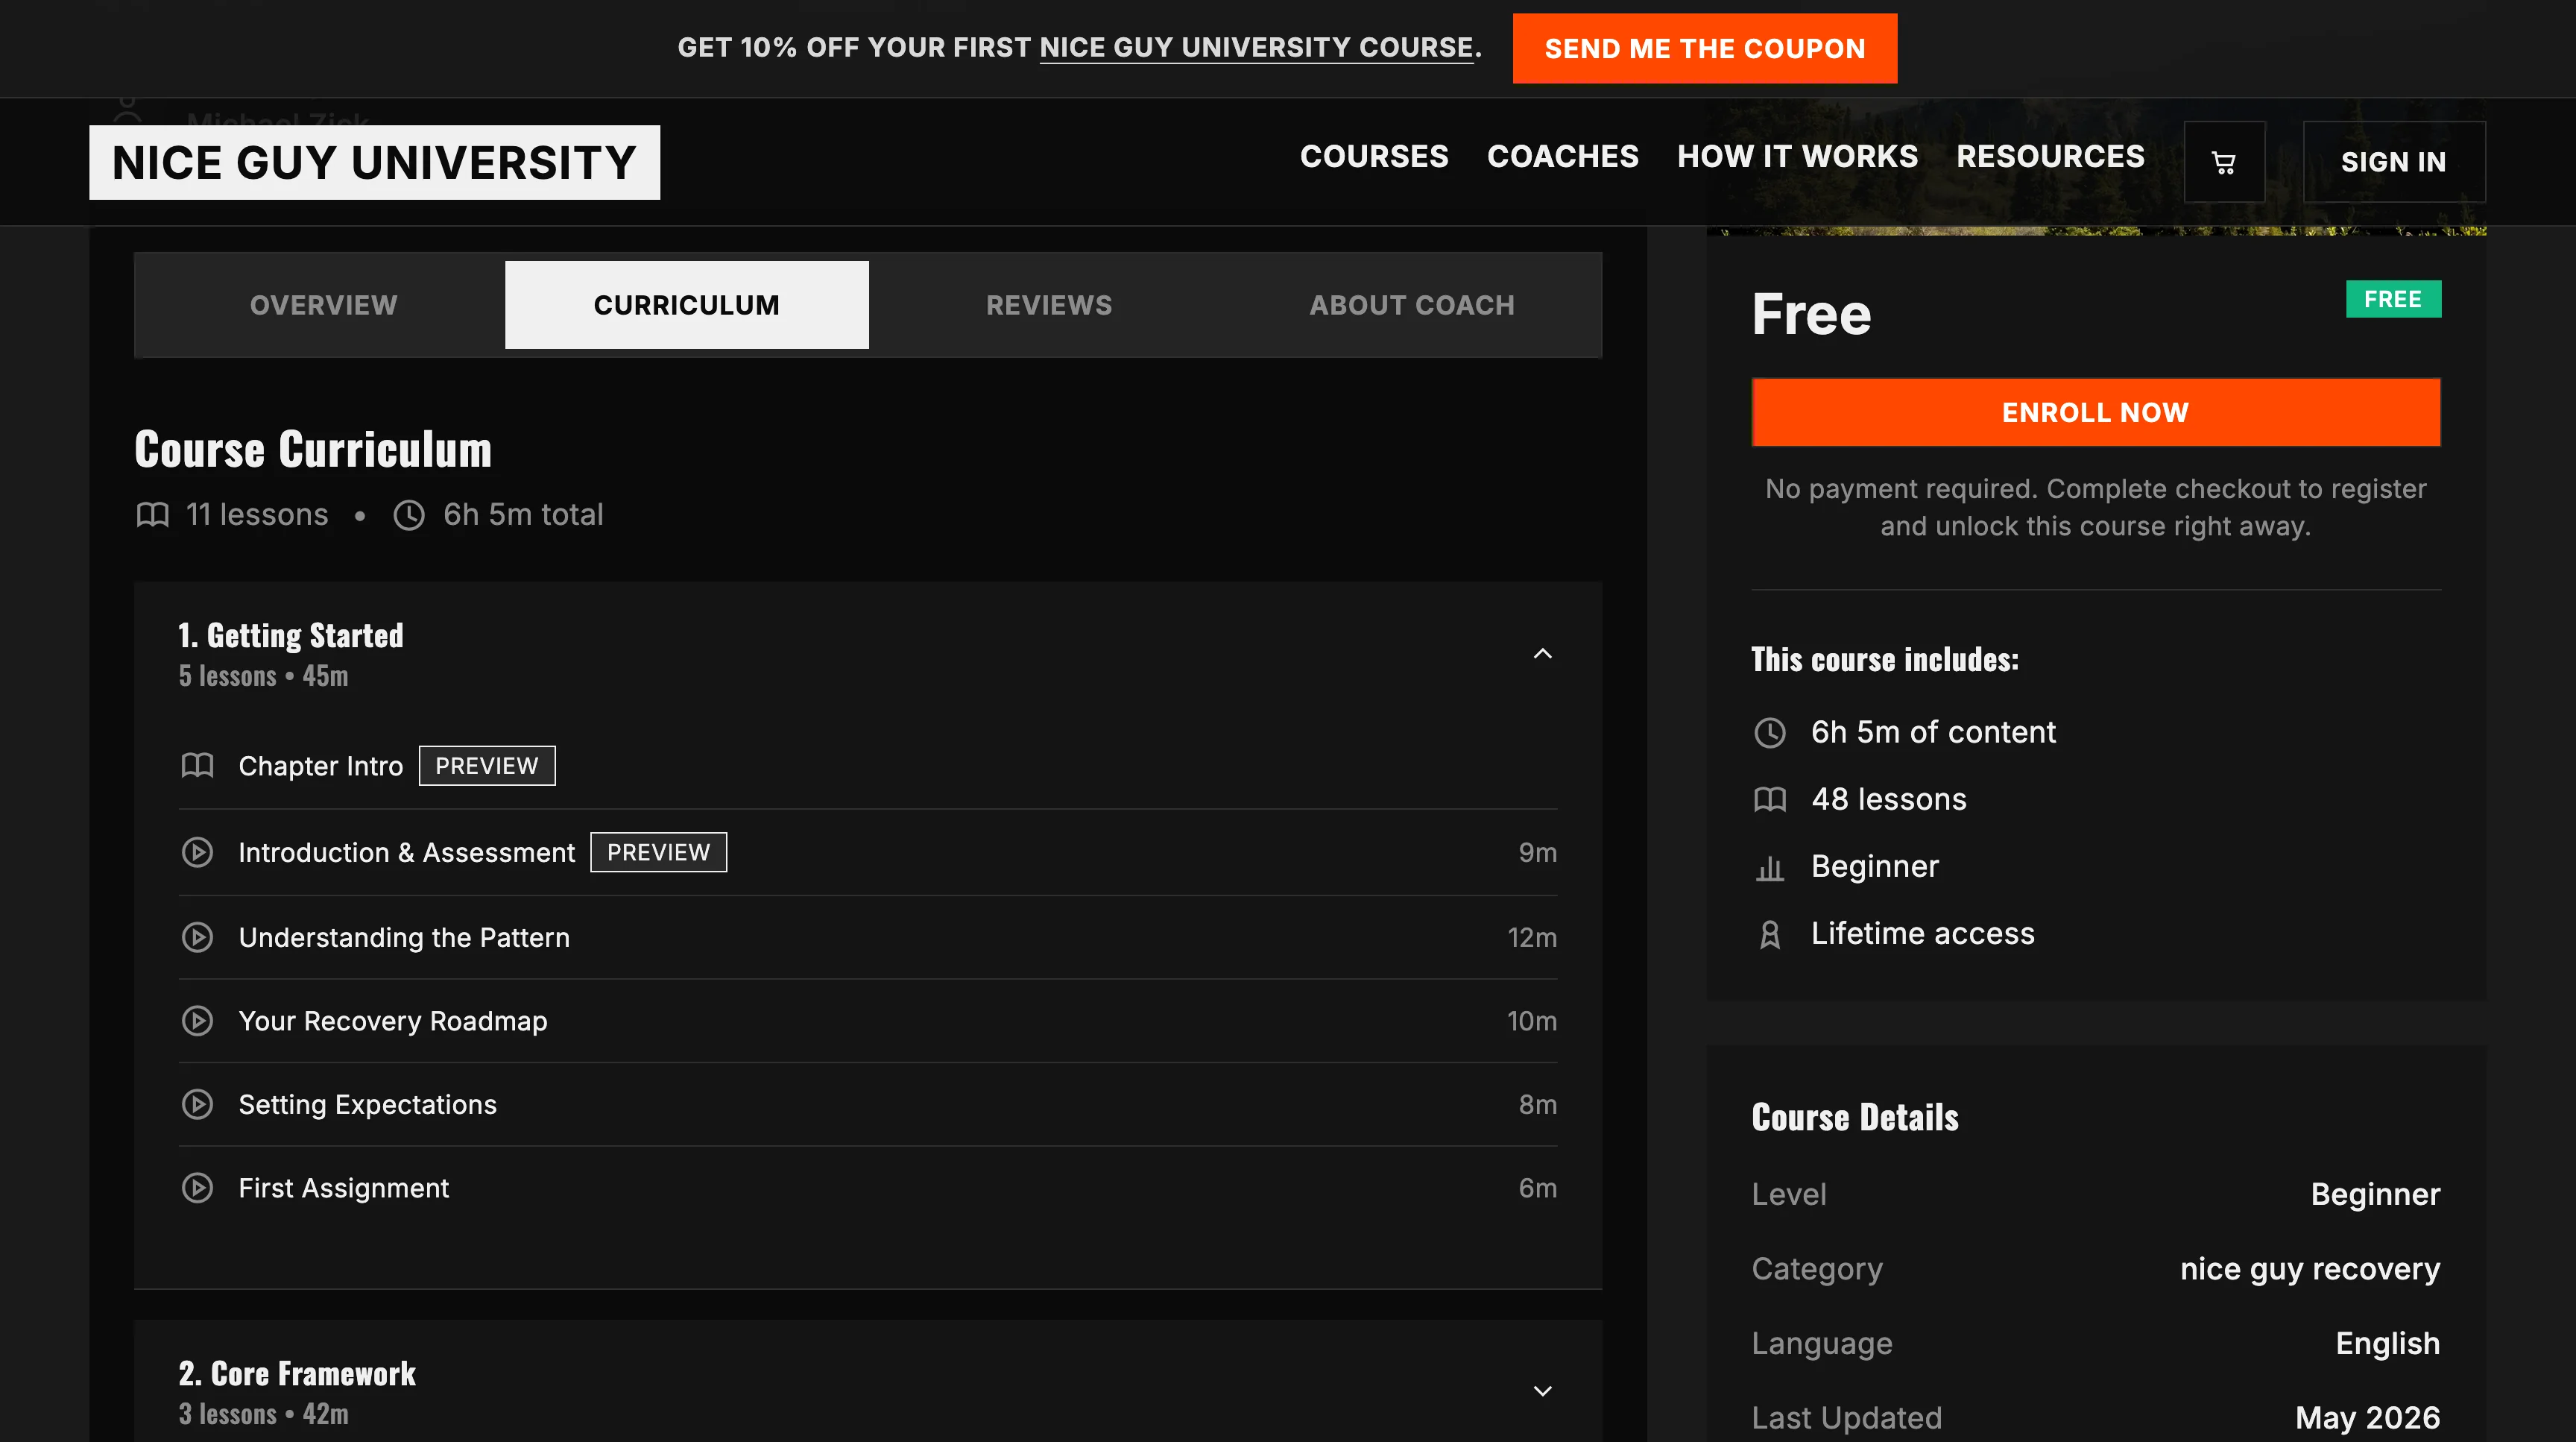Click the 3 lessons • 42m subtitle
The height and width of the screenshot is (1442, 2576).
263,1414
